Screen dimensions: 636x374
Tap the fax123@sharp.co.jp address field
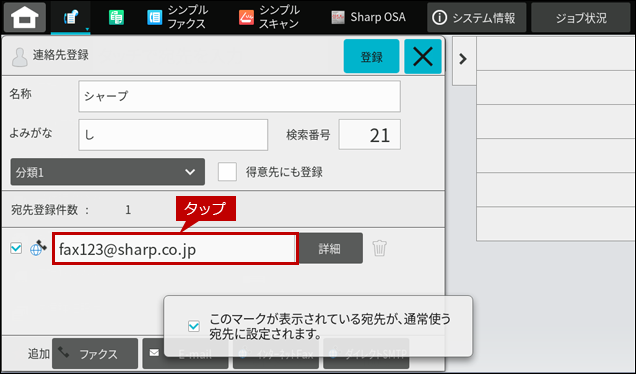click(x=175, y=249)
